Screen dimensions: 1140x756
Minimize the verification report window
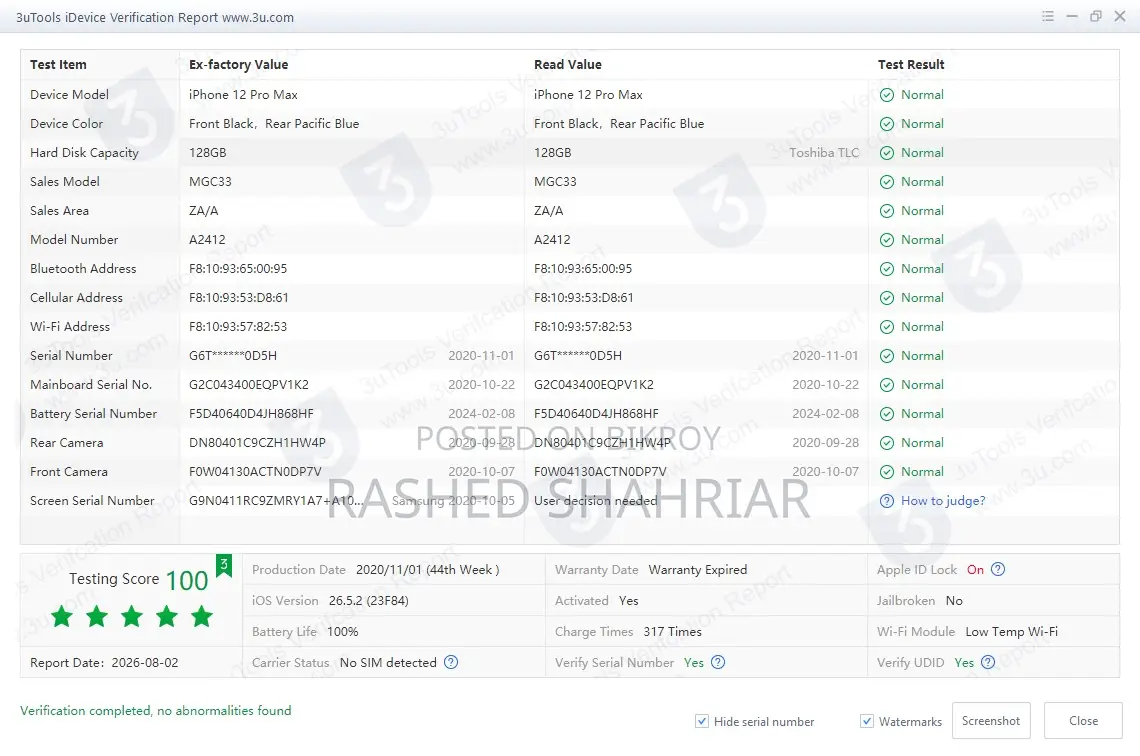pos(1072,16)
